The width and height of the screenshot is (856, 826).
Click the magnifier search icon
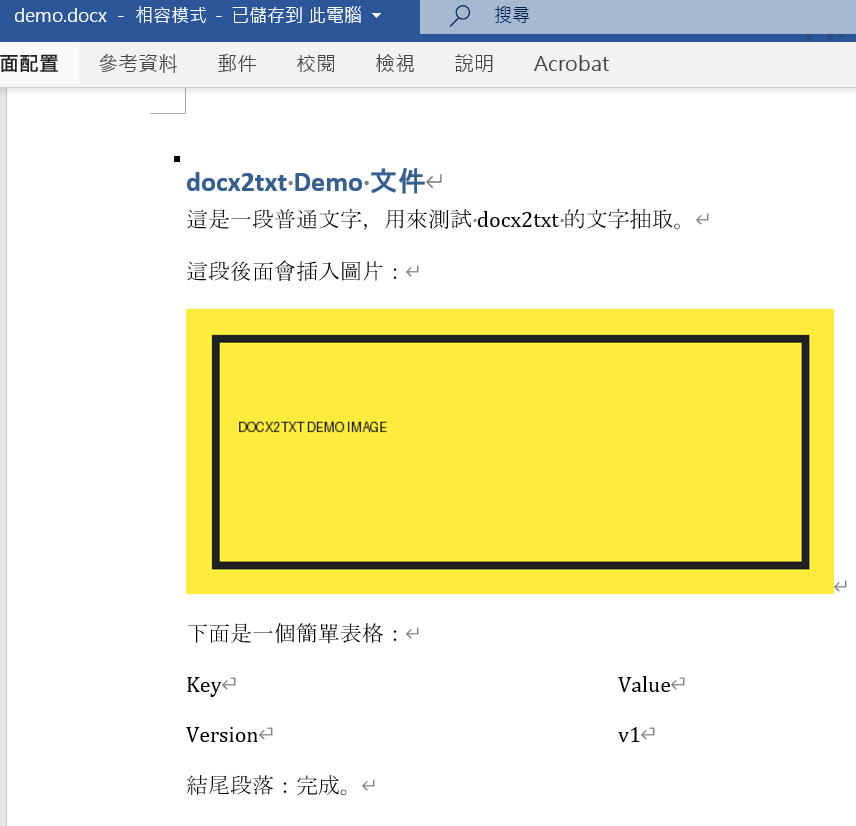pos(460,15)
